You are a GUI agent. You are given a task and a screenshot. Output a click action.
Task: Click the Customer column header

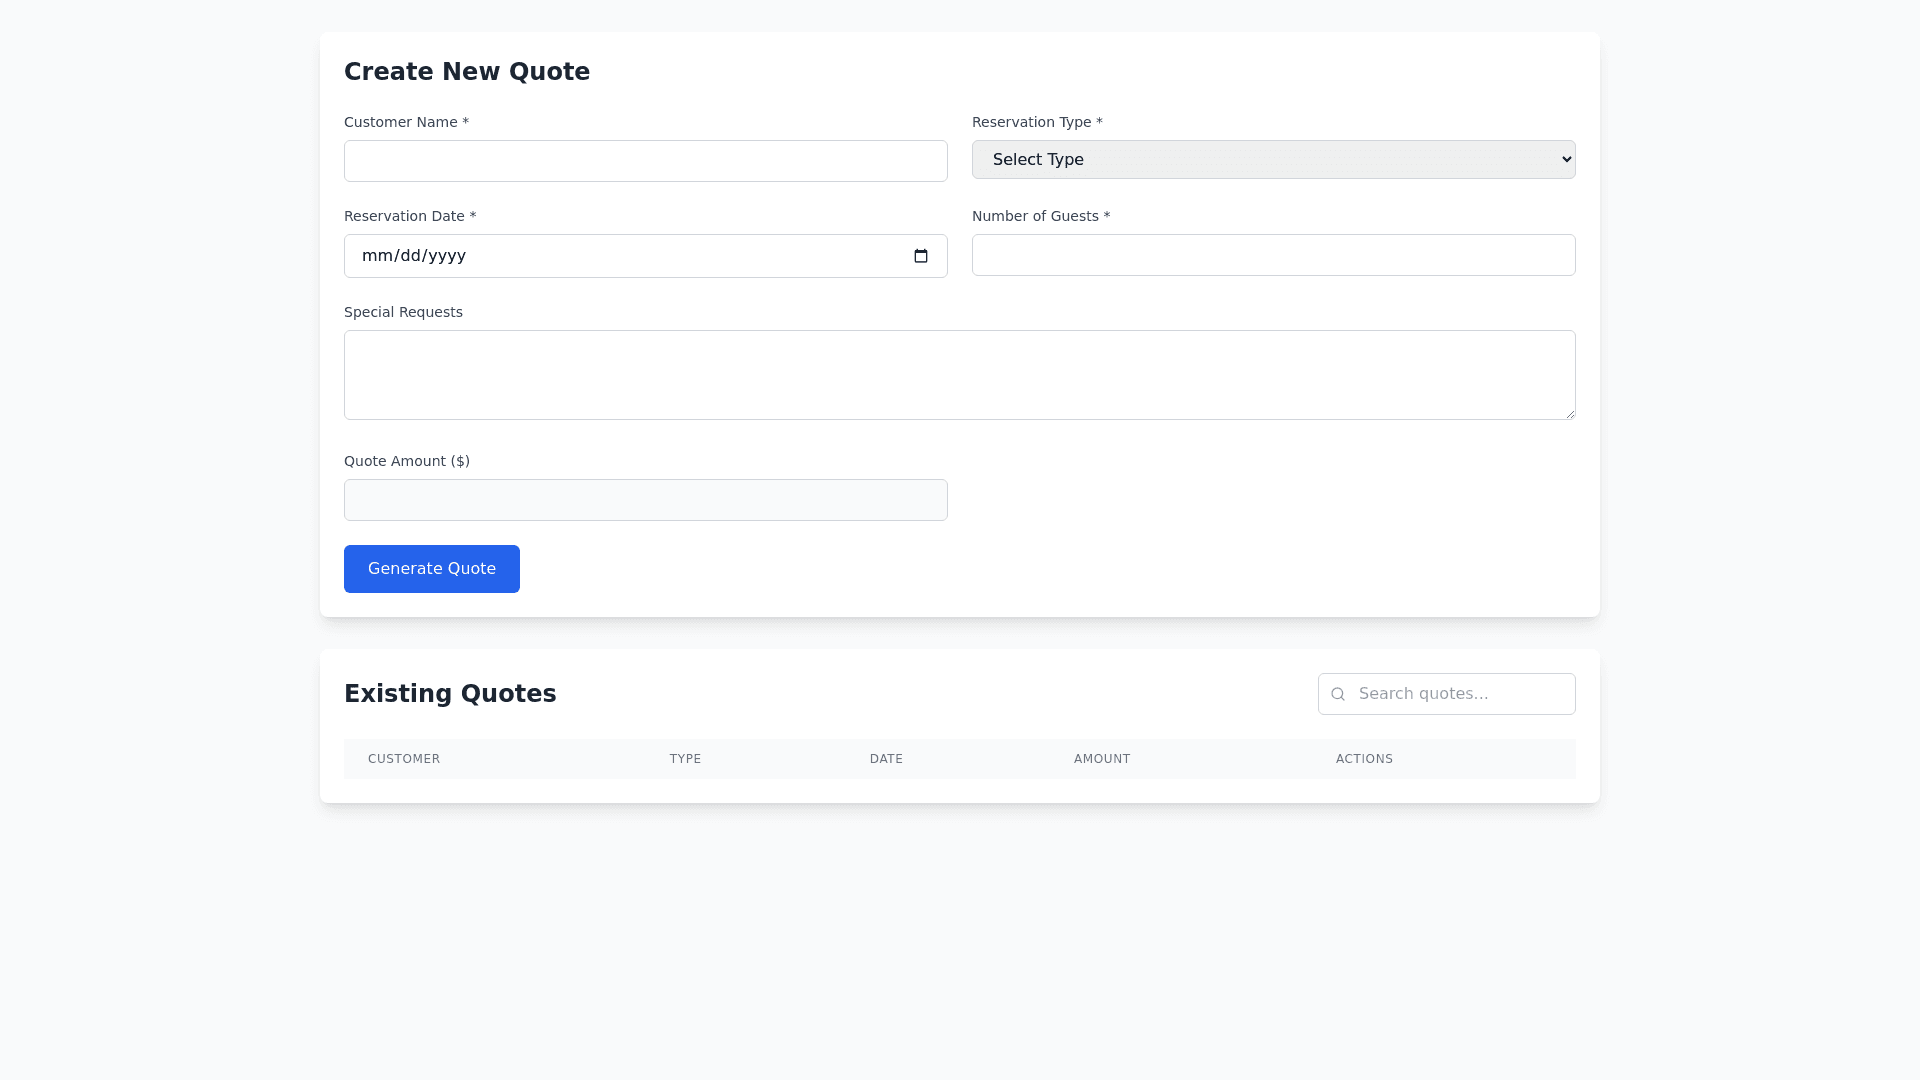[x=404, y=759]
